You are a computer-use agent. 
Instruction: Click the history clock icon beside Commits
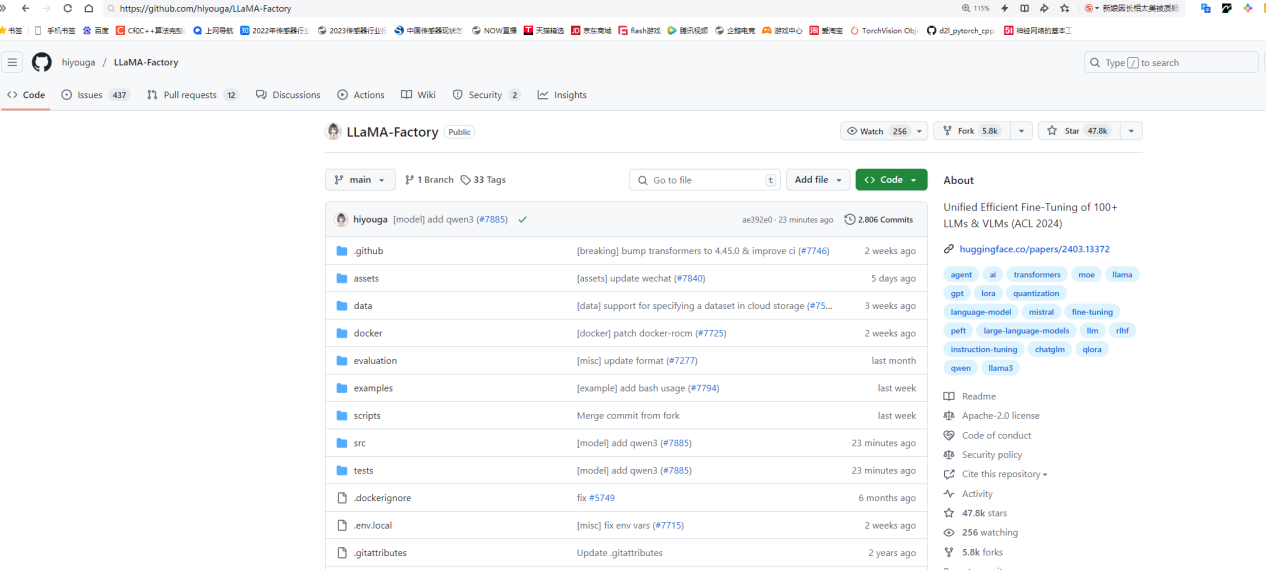point(850,219)
